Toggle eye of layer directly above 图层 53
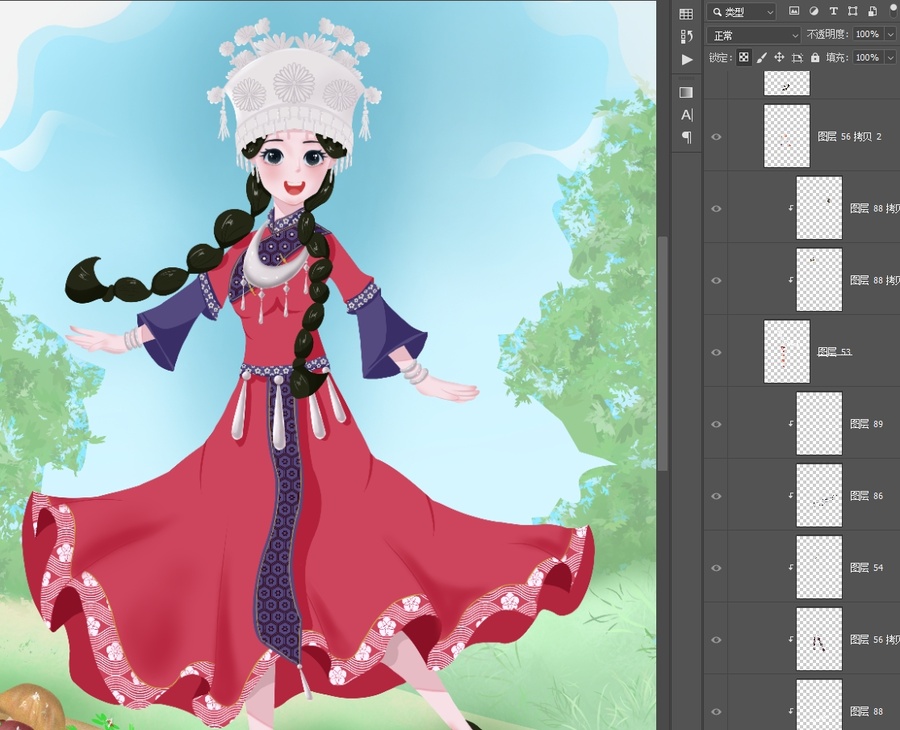 point(716,280)
